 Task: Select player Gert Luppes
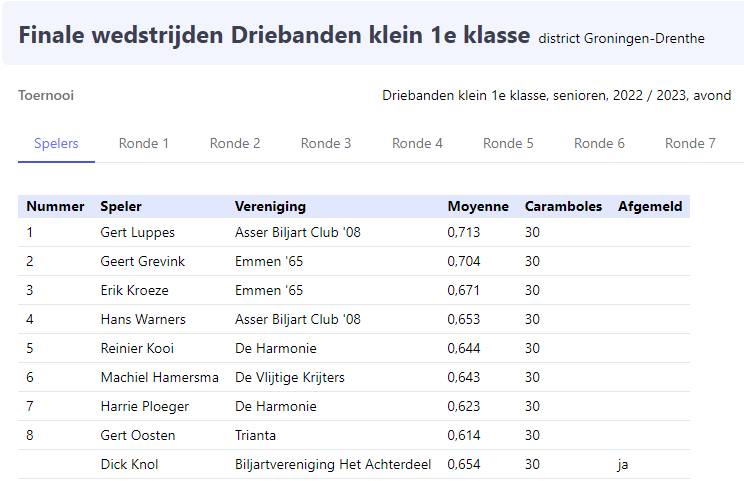138,233
